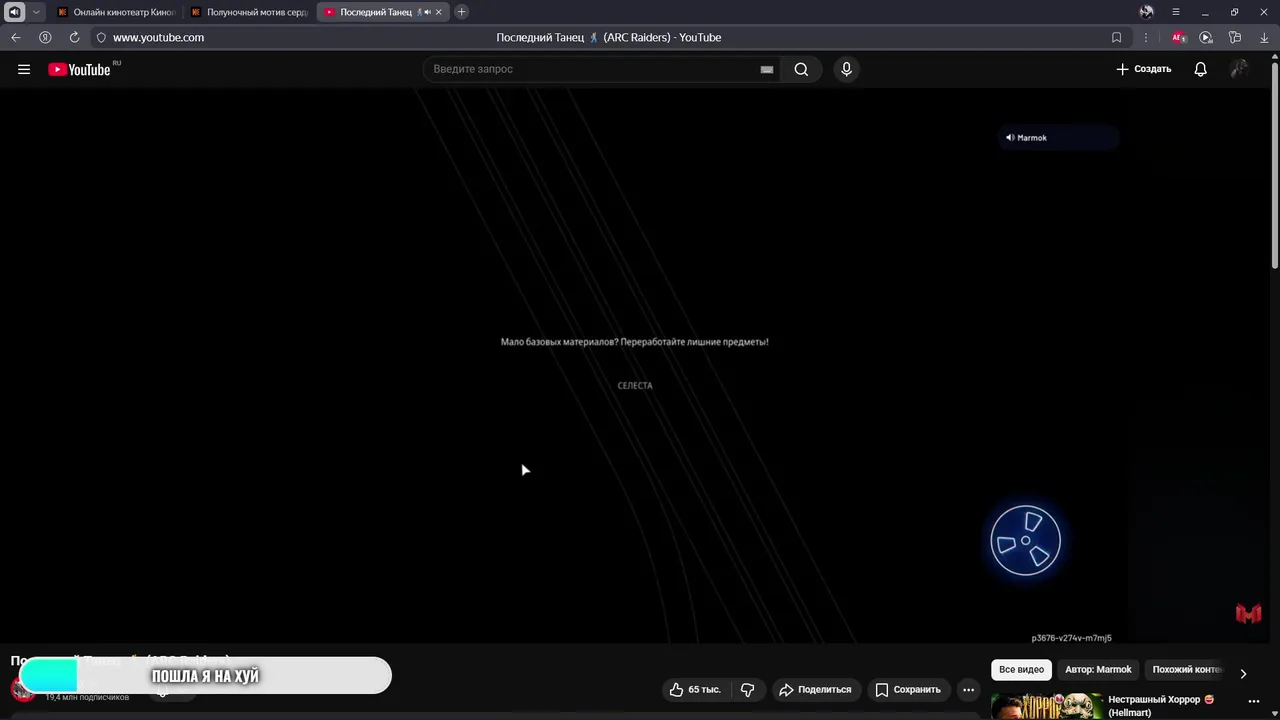Bookmark this page
This screenshot has width=1280, height=720.
pyautogui.click(x=1116, y=37)
